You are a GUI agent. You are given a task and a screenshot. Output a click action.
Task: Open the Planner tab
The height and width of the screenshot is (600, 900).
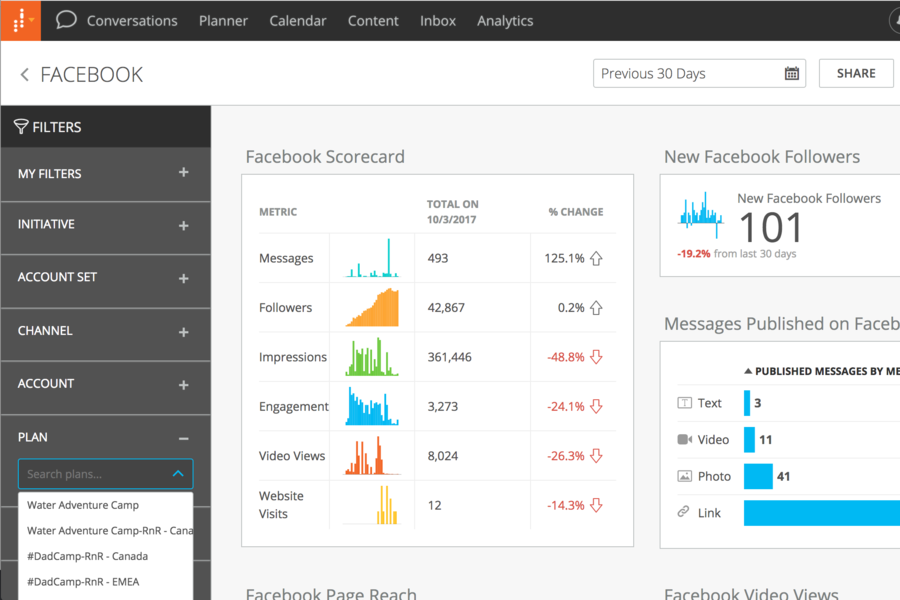[223, 20]
